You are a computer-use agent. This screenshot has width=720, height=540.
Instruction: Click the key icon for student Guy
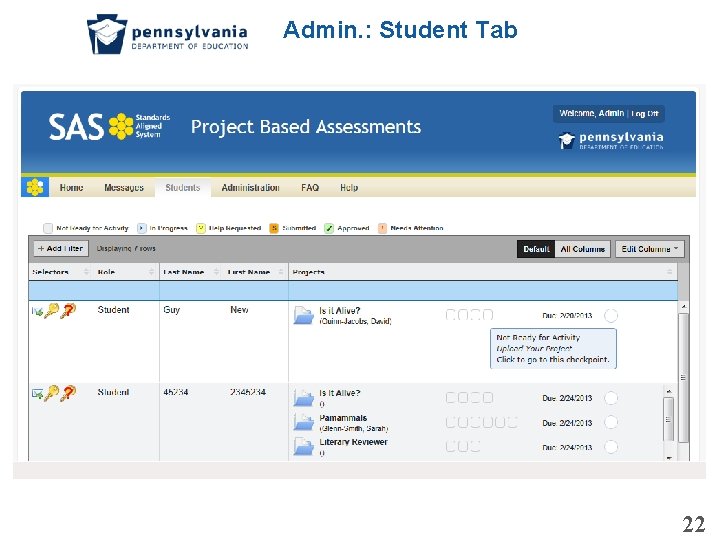[x=51, y=311]
